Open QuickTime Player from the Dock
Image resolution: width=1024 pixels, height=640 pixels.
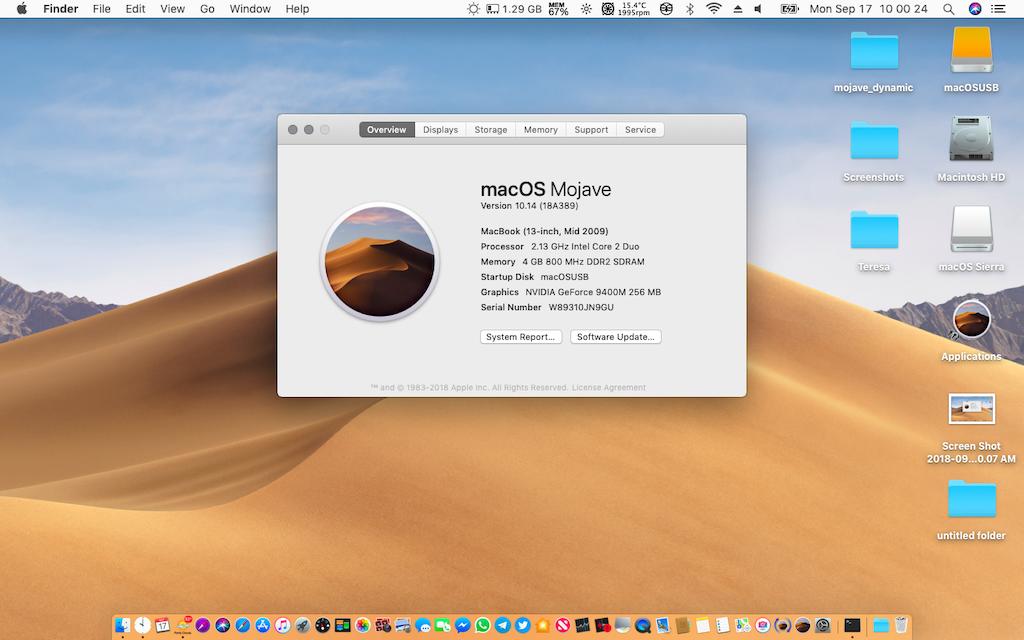pos(643,626)
